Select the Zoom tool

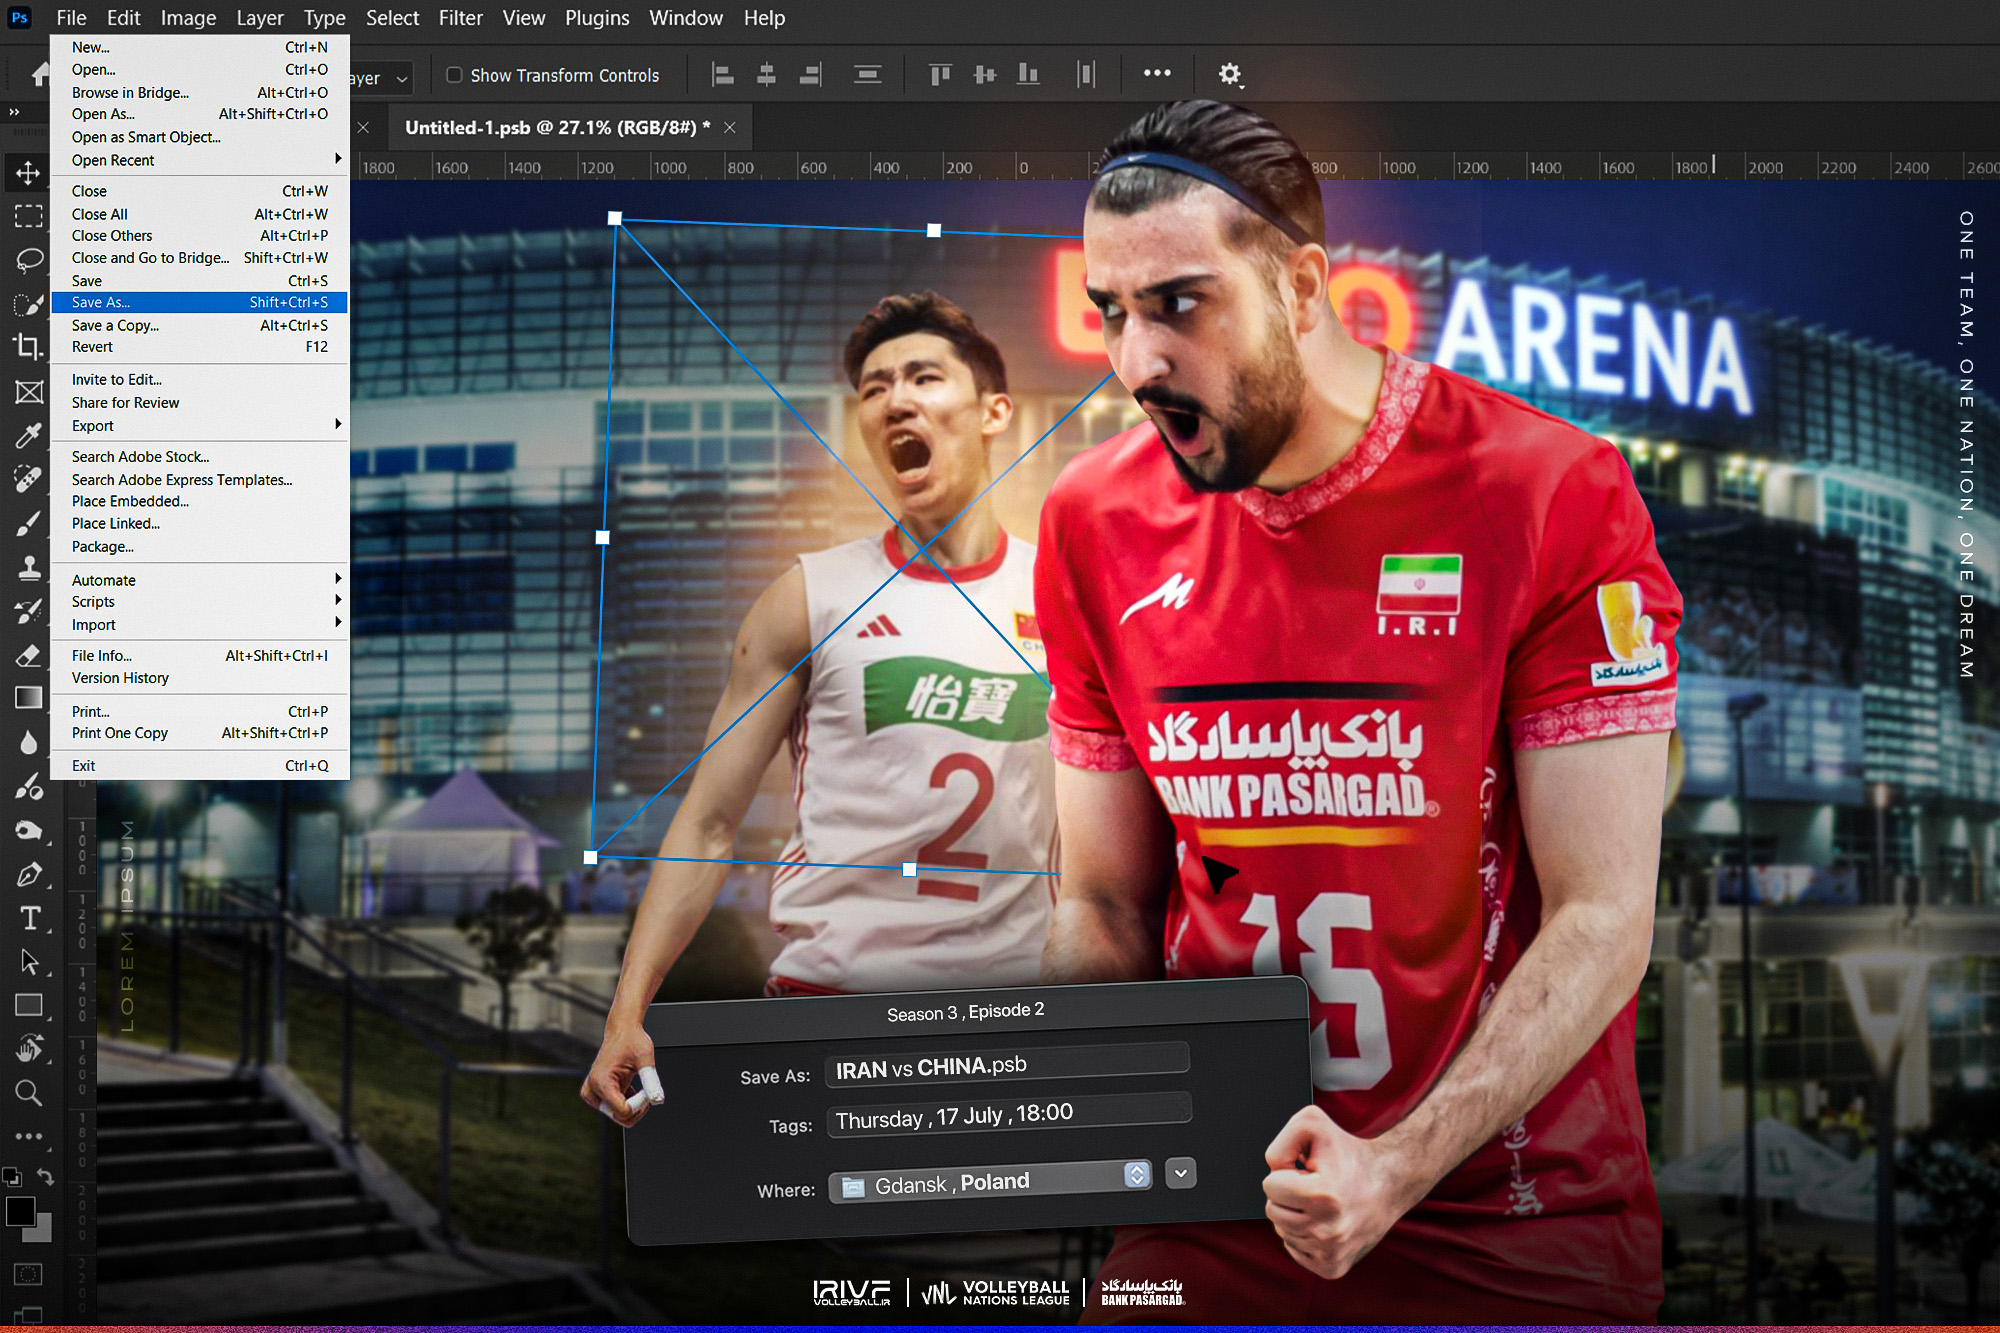point(28,1093)
